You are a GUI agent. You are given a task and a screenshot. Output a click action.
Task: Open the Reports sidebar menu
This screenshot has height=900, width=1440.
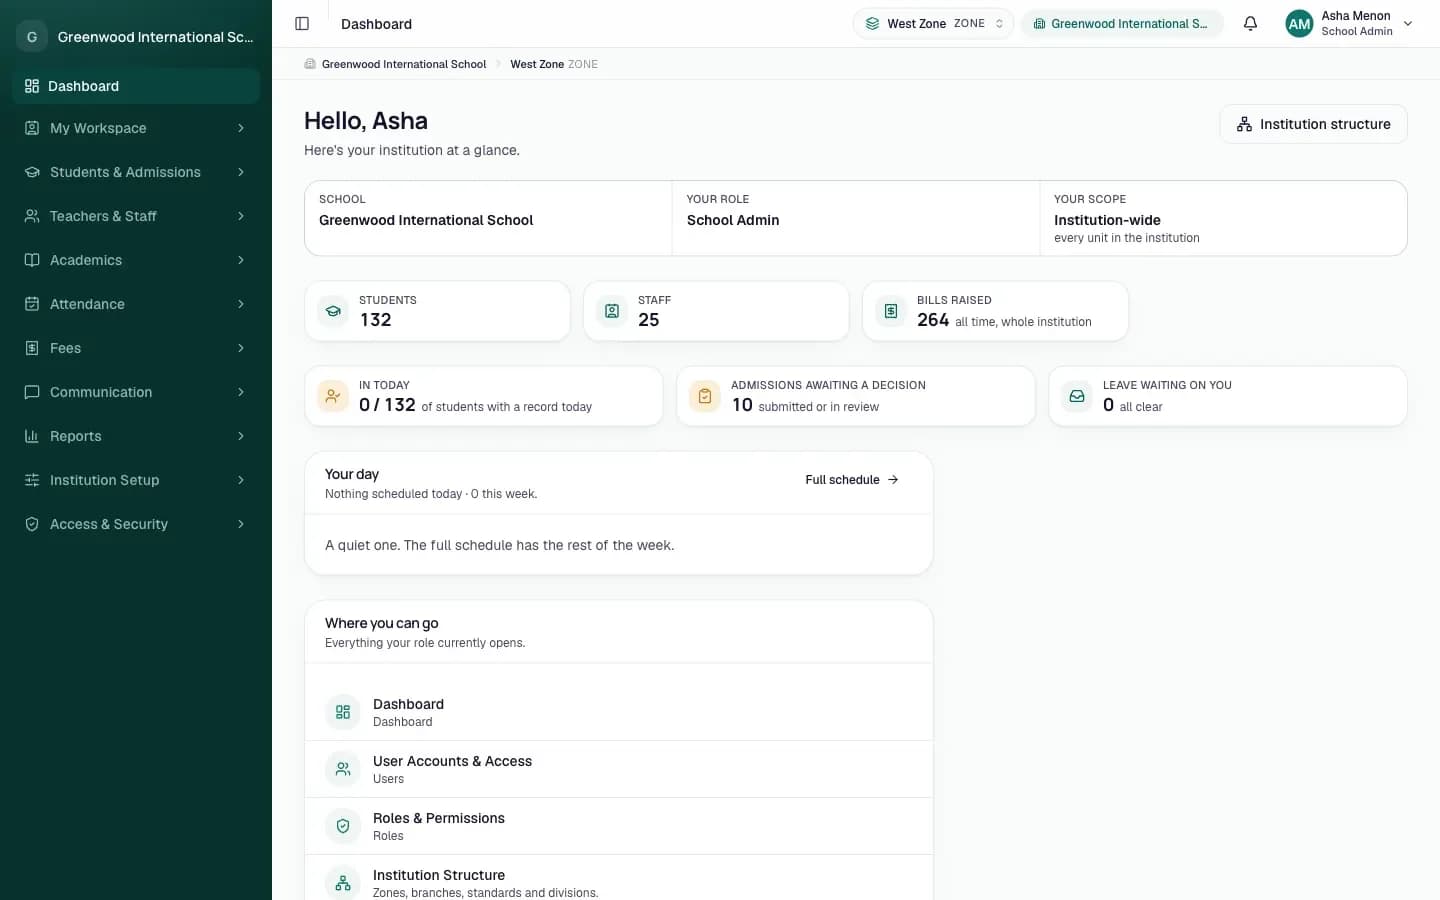tap(136, 436)
